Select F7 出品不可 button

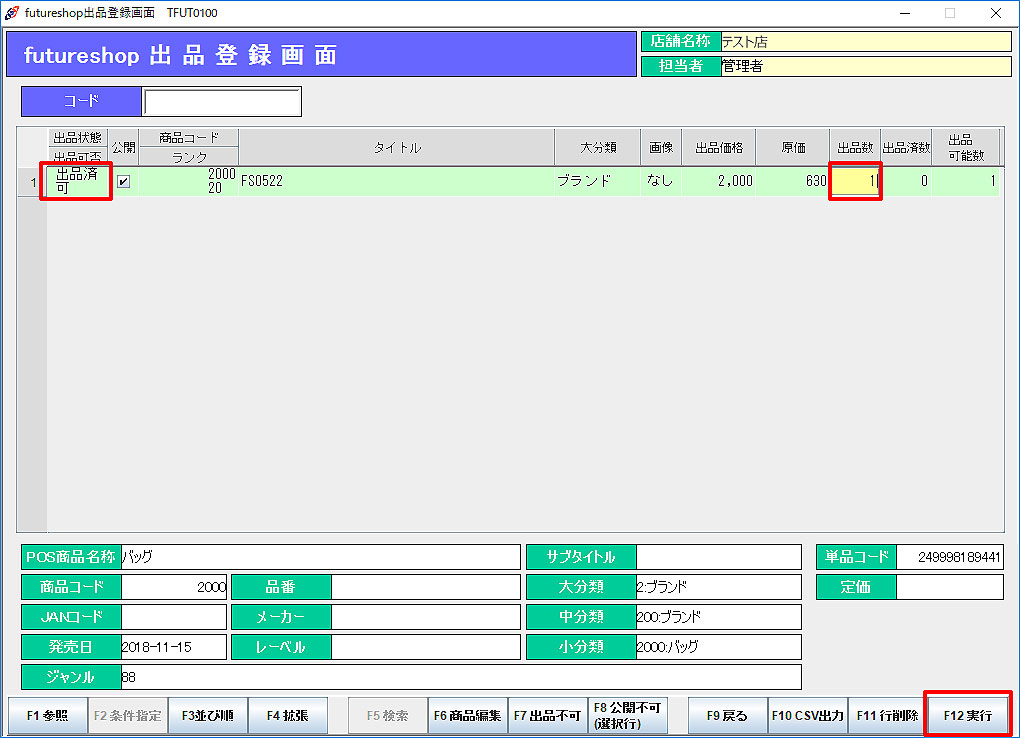click(547, 716)
